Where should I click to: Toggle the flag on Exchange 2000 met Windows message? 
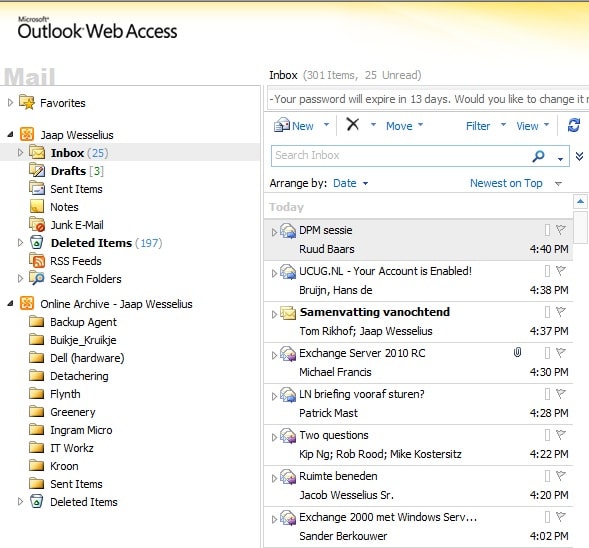click(561, 517)
